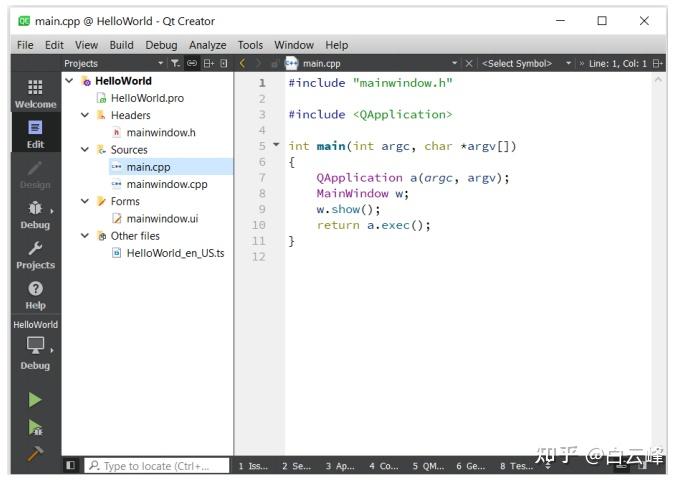Open filter tree options icon
The height and width of the screenshot is (484, 682).
(175, 63)
